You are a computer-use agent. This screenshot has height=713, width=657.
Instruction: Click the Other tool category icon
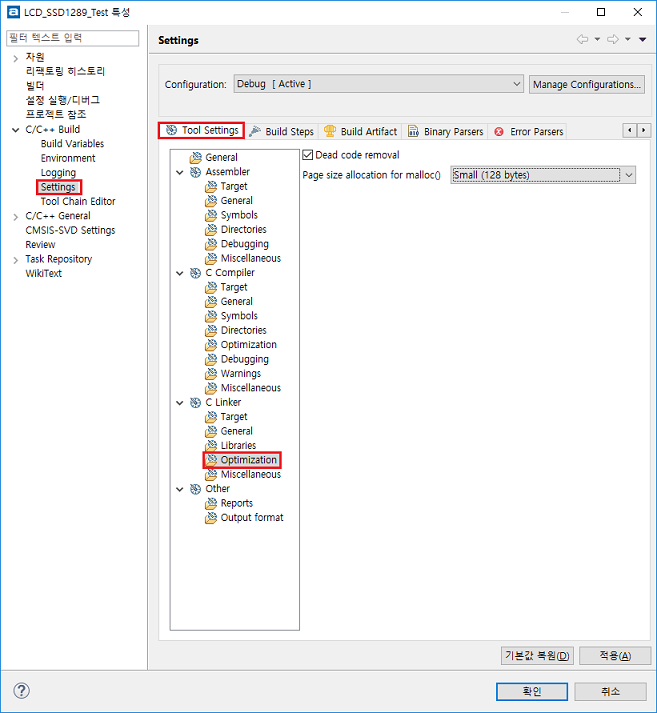click(x=196, y=489)
